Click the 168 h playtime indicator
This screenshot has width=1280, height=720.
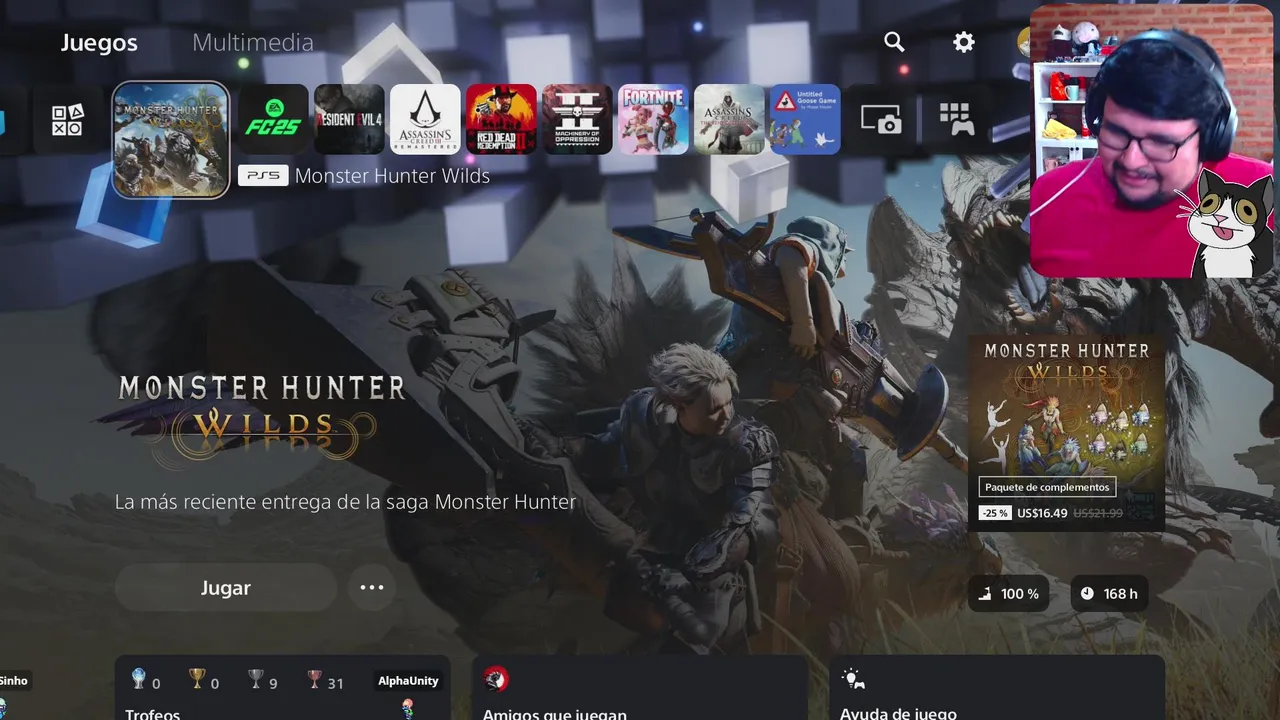click(x=1109, y=594)
